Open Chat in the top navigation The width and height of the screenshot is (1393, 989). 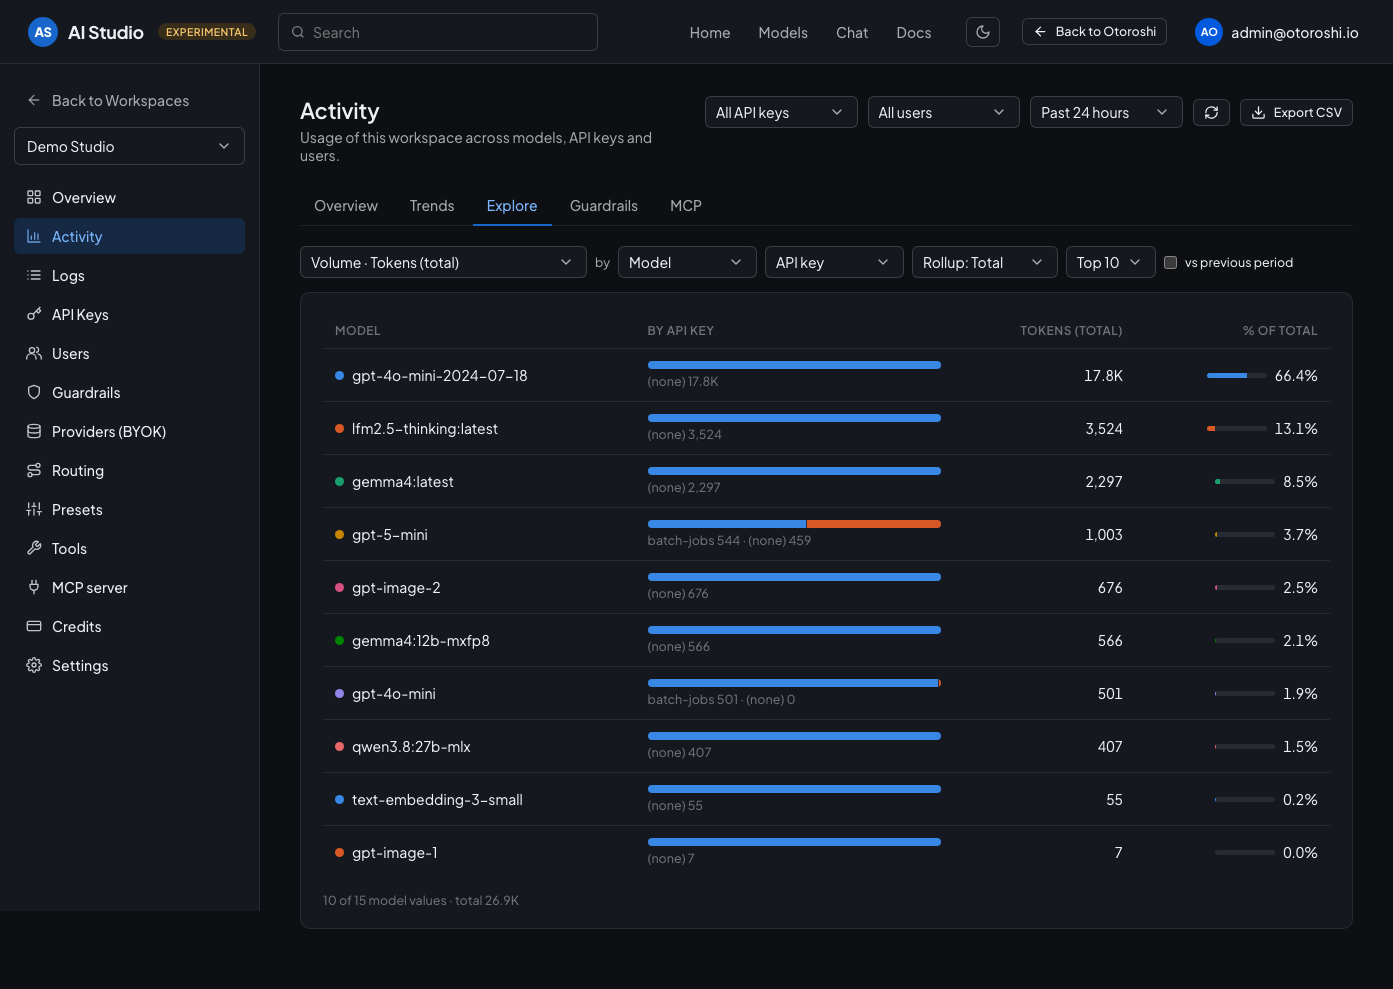(852, 32)
